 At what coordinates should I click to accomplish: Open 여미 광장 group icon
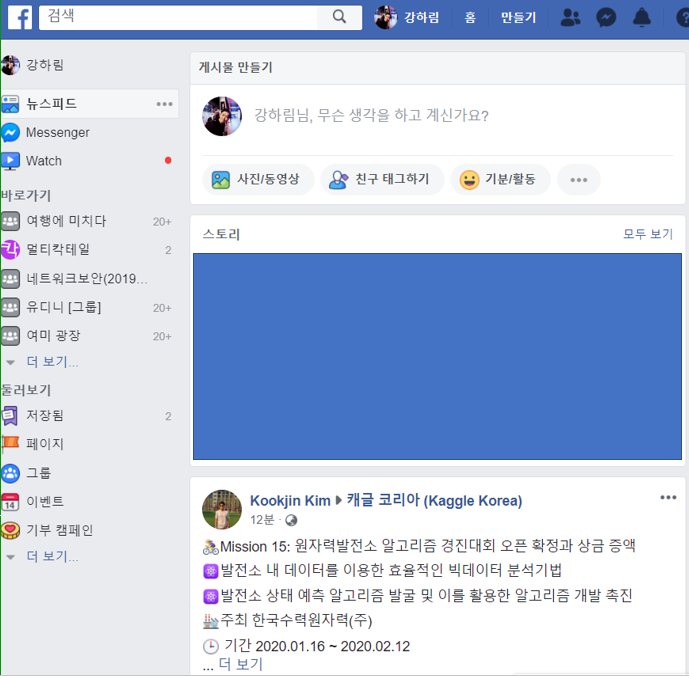pyautogui.click(x=10, y=336)
